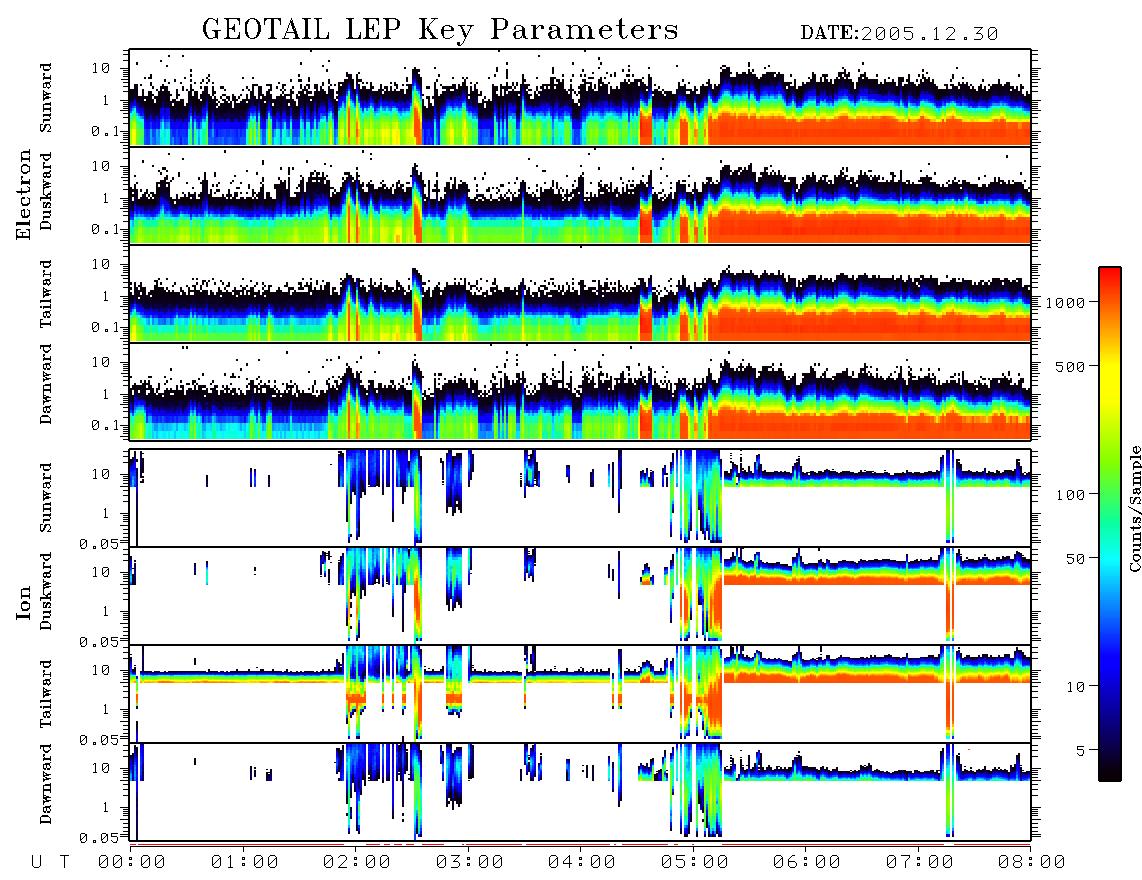
Task: Click the 06:00 time tick label
Action: pyautogui.click(x=807, y=863)
